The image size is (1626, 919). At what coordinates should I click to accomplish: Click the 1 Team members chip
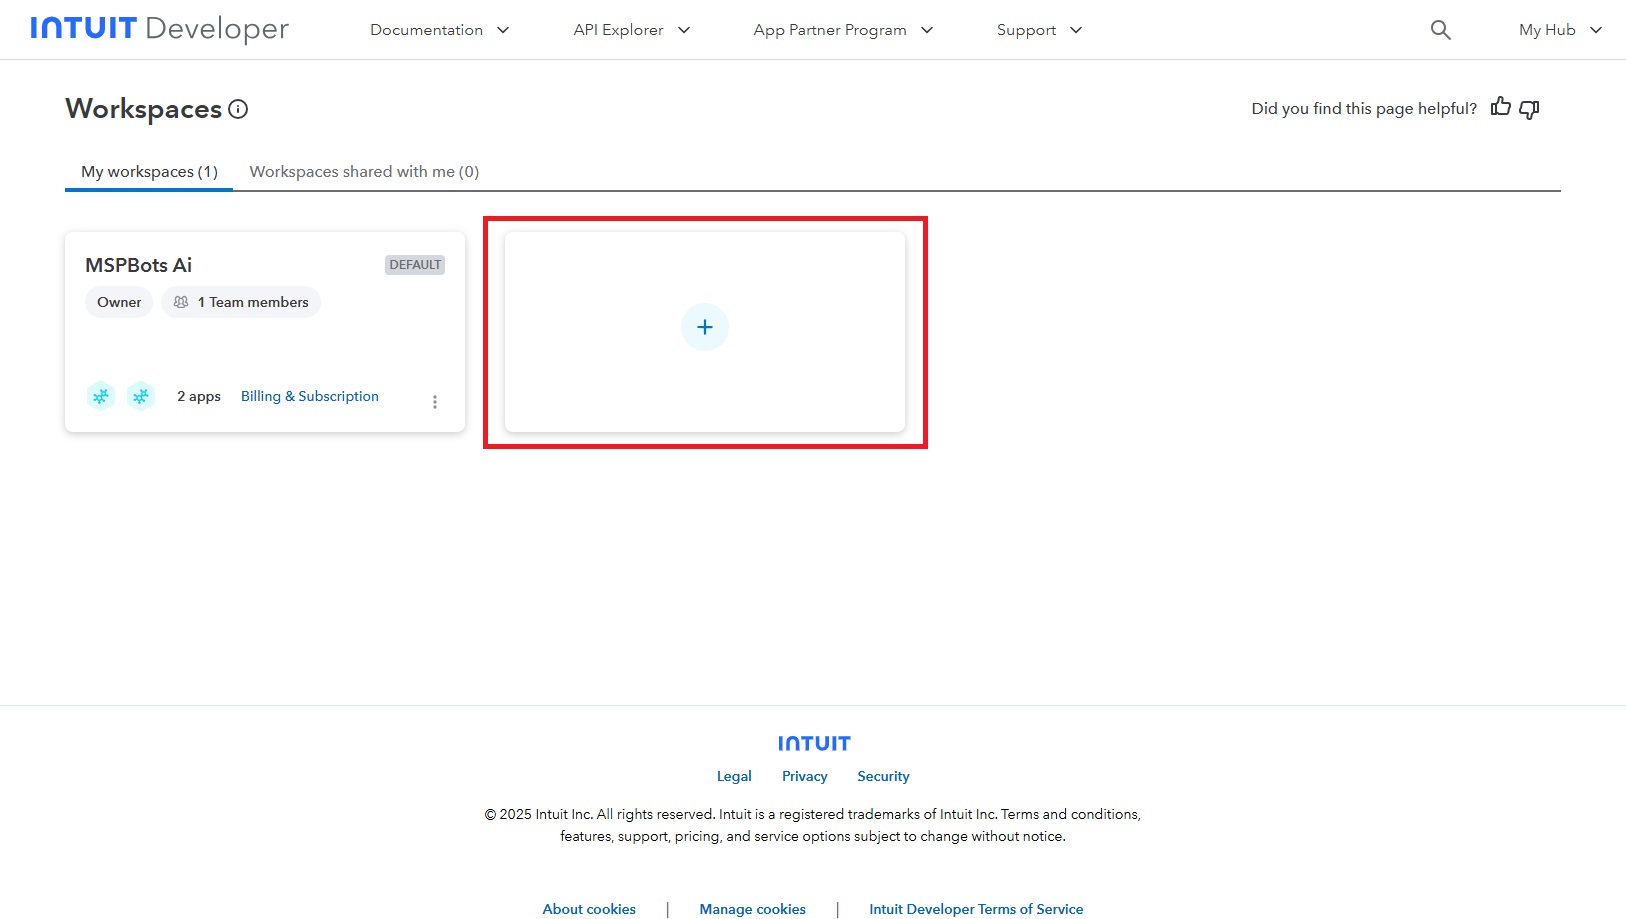coord(241,302)
